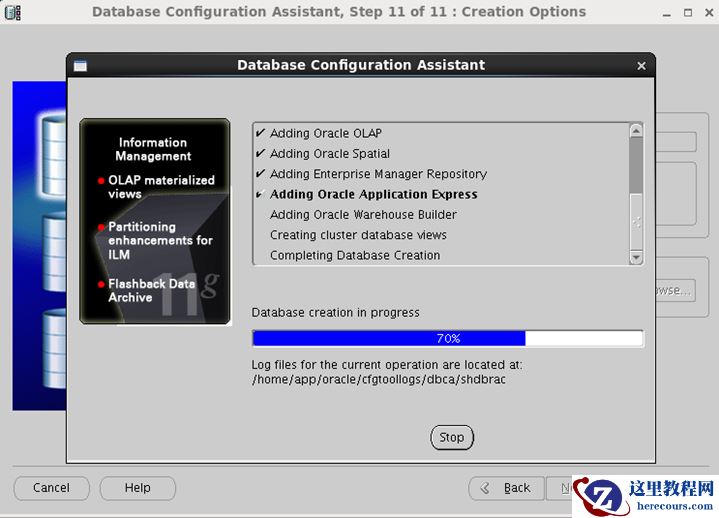Open Help in the main wizard window
719x518 pixels.
[x=138, y=488]
